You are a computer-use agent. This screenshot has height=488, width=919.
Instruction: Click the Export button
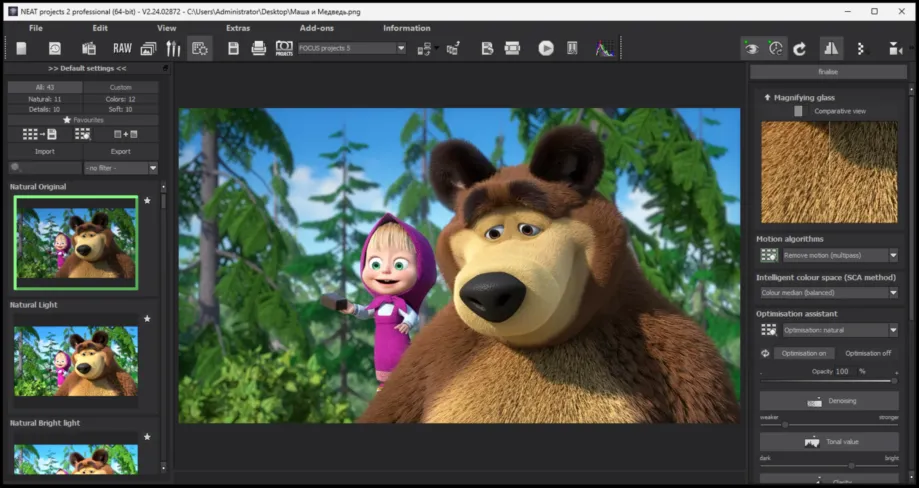(x=121, y=151)
